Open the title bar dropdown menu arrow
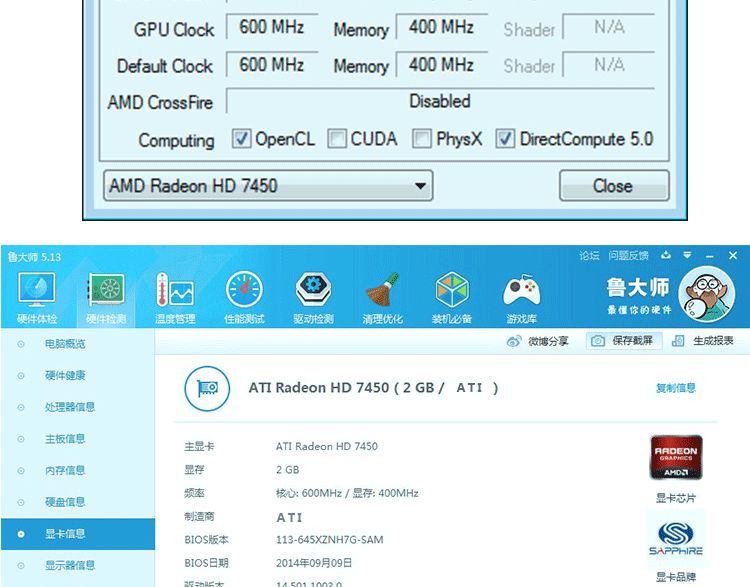 pos(687,255)
